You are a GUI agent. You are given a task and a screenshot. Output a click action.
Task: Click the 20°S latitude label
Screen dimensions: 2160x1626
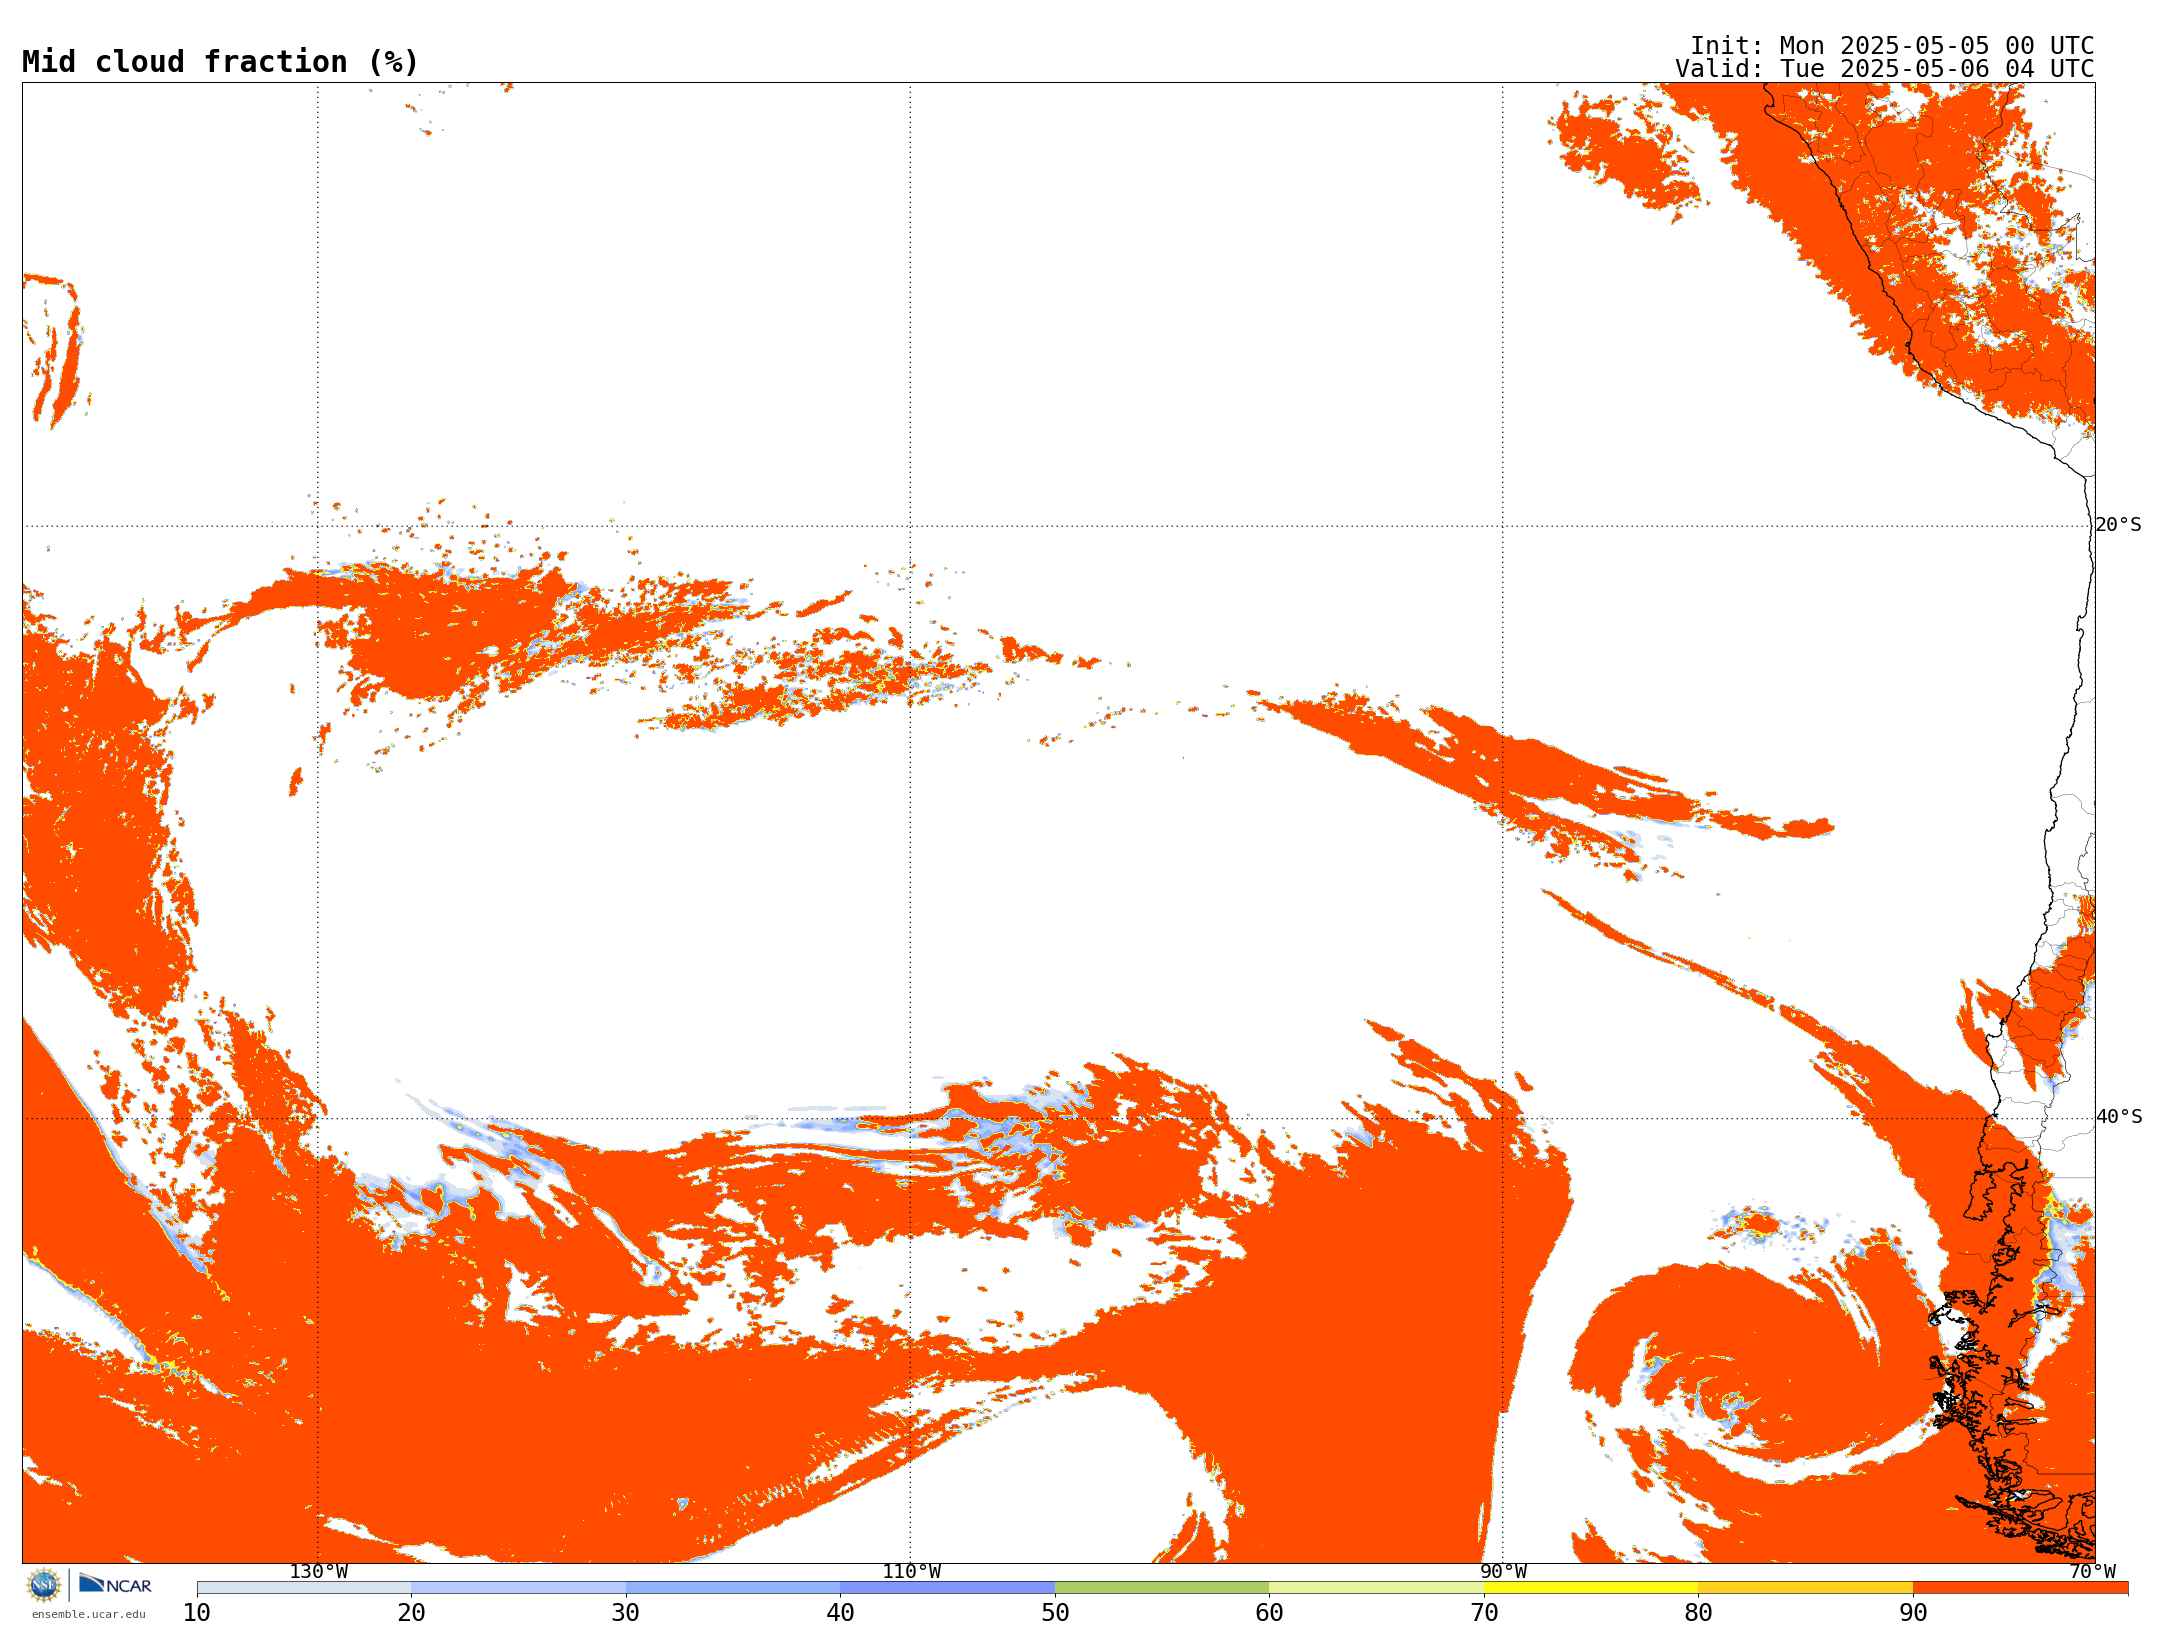tap(2119, 525)
